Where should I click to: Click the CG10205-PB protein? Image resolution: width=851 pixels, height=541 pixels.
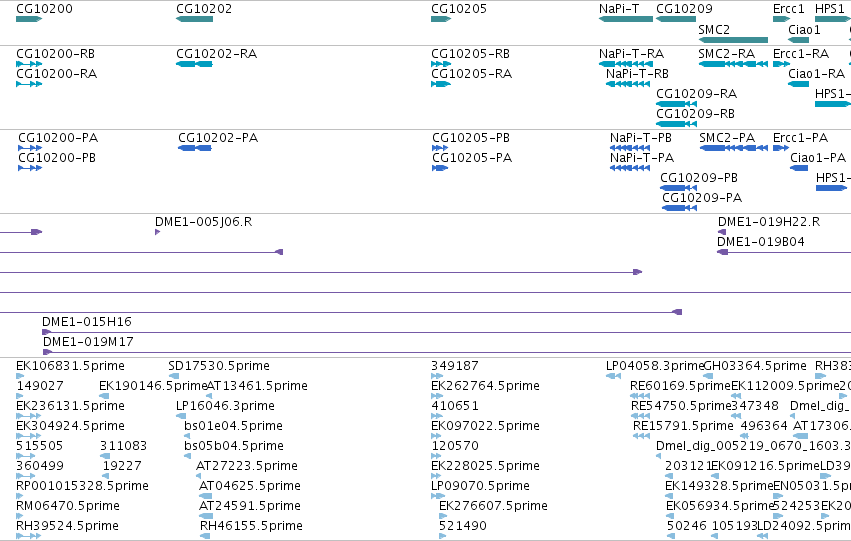coord(440,148)
